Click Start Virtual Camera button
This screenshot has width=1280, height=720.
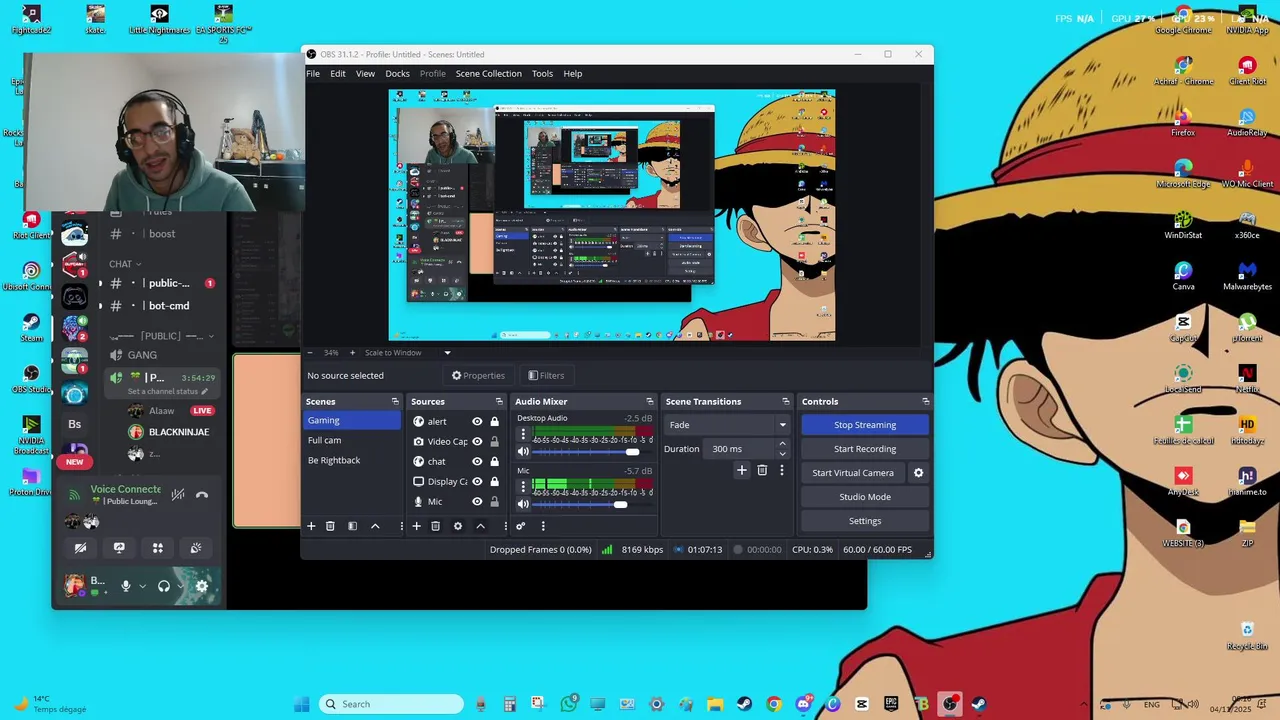(x=853, y=473)
